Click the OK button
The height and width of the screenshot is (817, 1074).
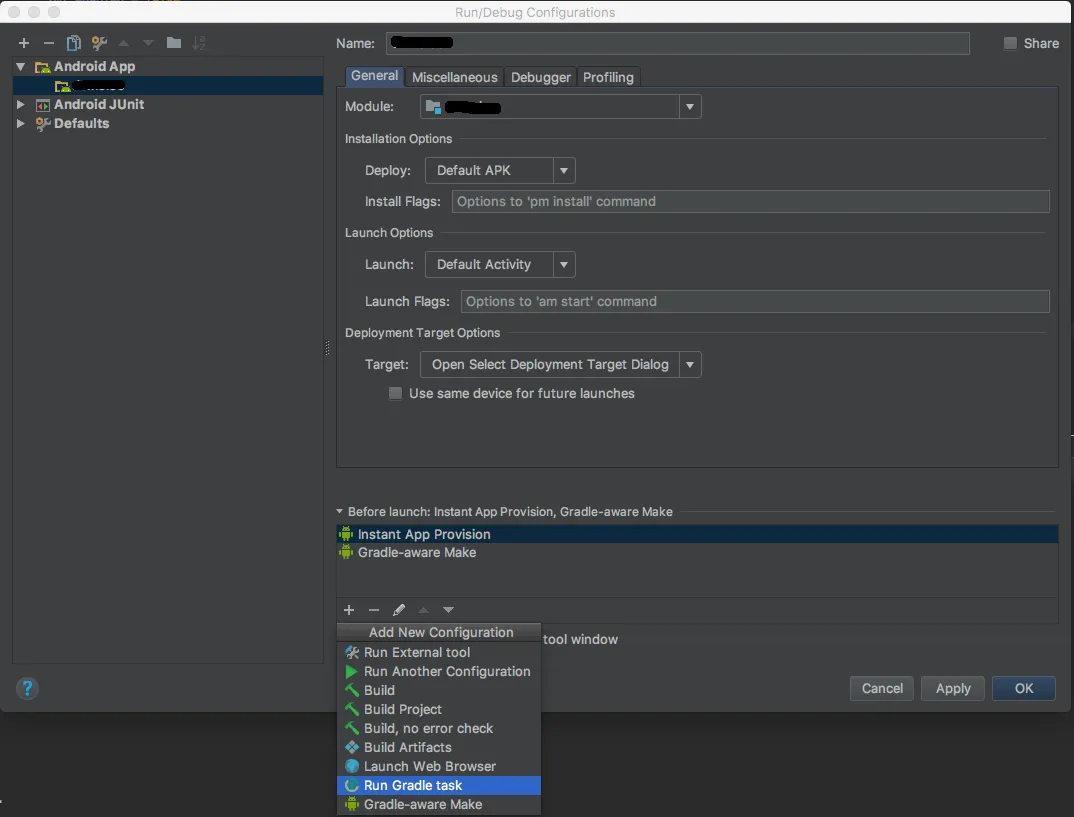tap(1024, 688)
